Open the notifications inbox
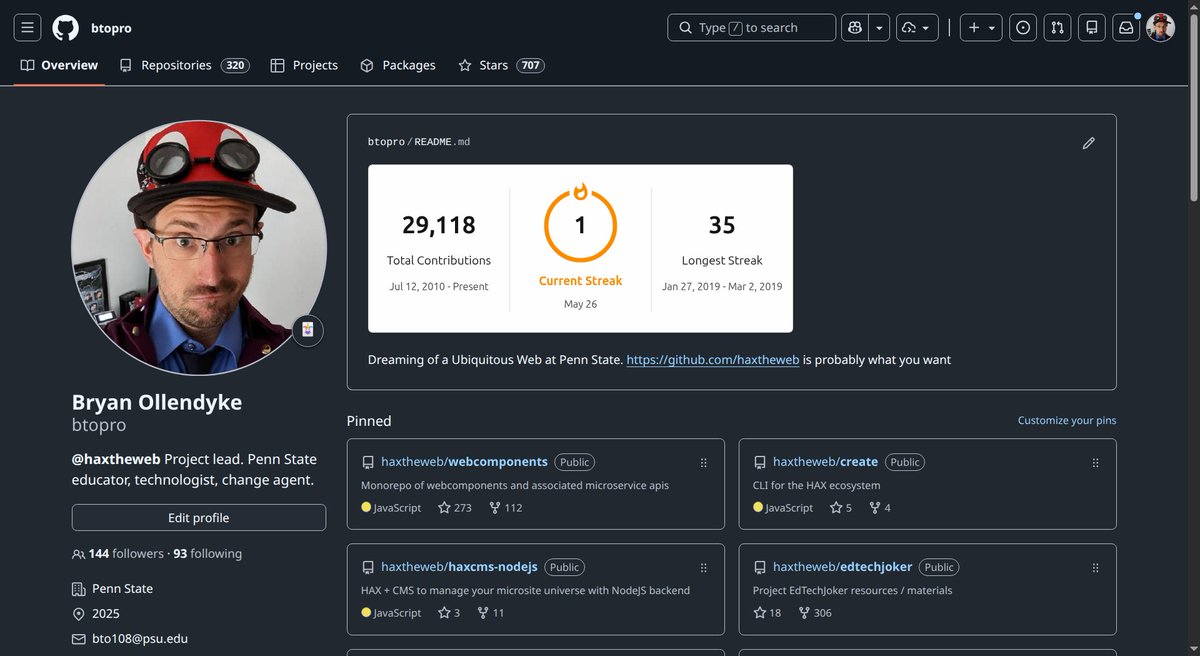1200x656 pixels. (x=1126, y=28)
